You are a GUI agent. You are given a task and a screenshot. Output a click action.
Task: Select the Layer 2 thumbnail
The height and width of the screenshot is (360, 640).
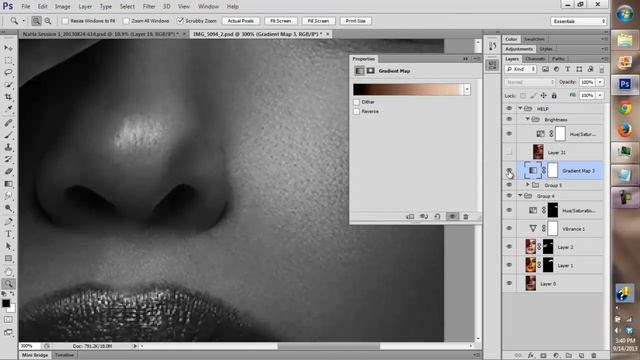530,247
